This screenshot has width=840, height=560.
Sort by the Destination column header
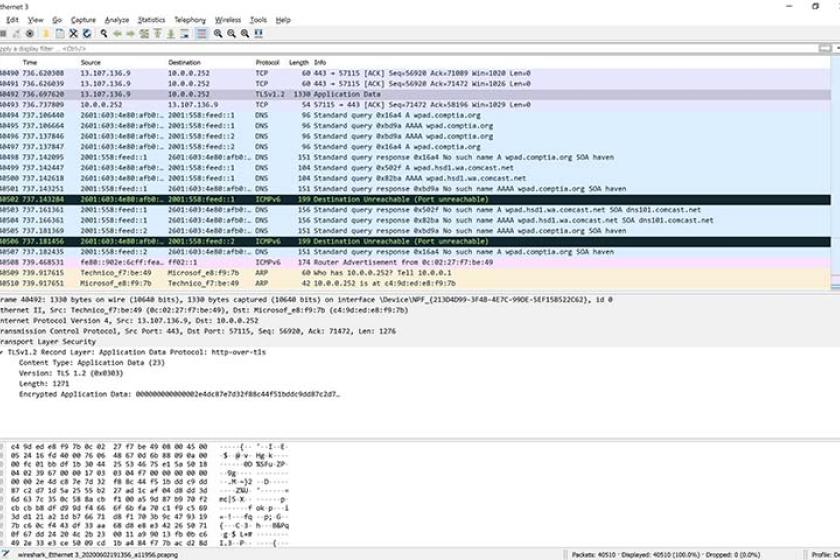click(x=184, y=62)
